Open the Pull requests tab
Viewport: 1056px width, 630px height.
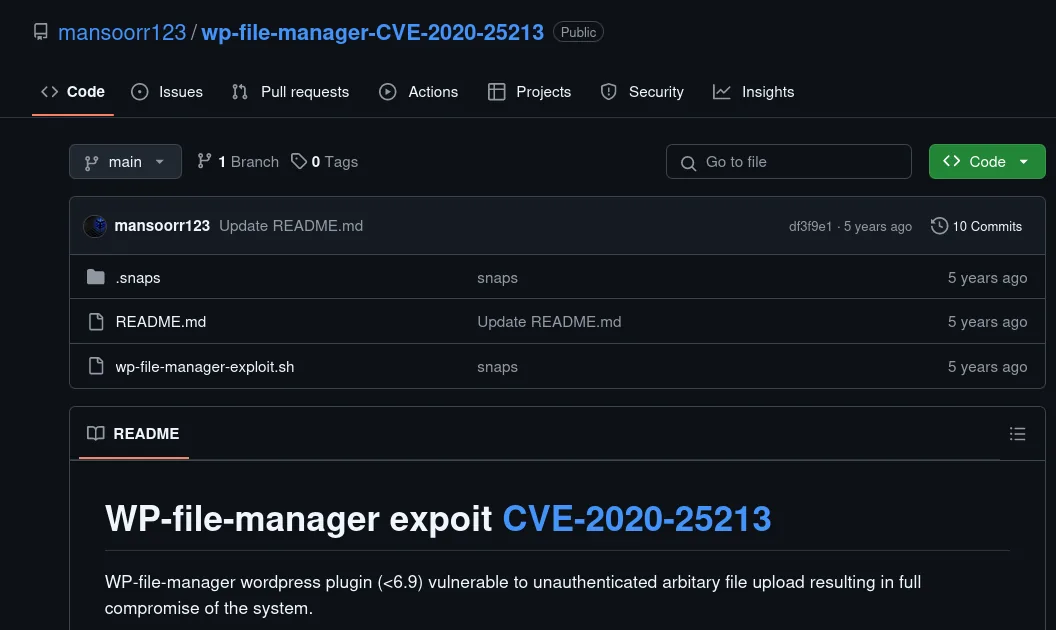pyautogui.click(x=290, y=92)
